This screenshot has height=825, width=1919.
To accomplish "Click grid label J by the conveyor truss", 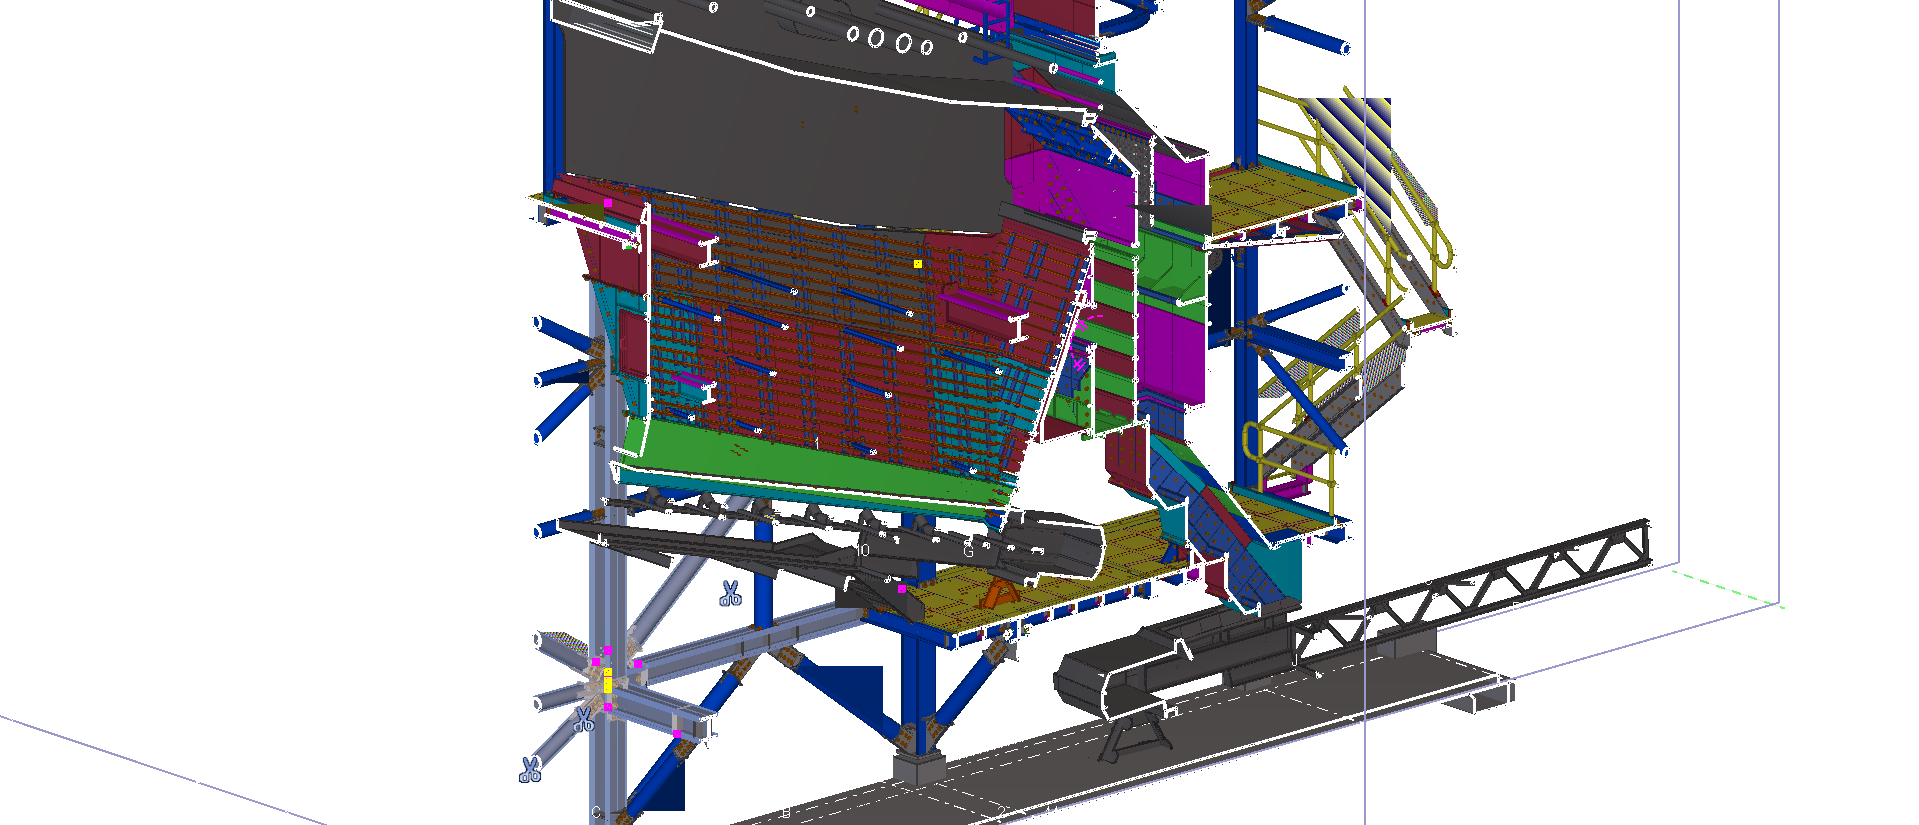I will (x=1294, y=661).
